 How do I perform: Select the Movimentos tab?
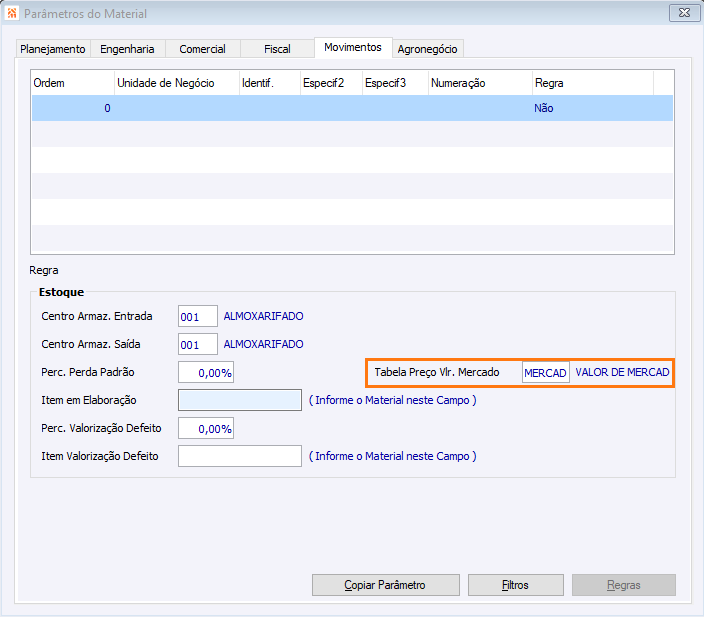click(353, 48)
